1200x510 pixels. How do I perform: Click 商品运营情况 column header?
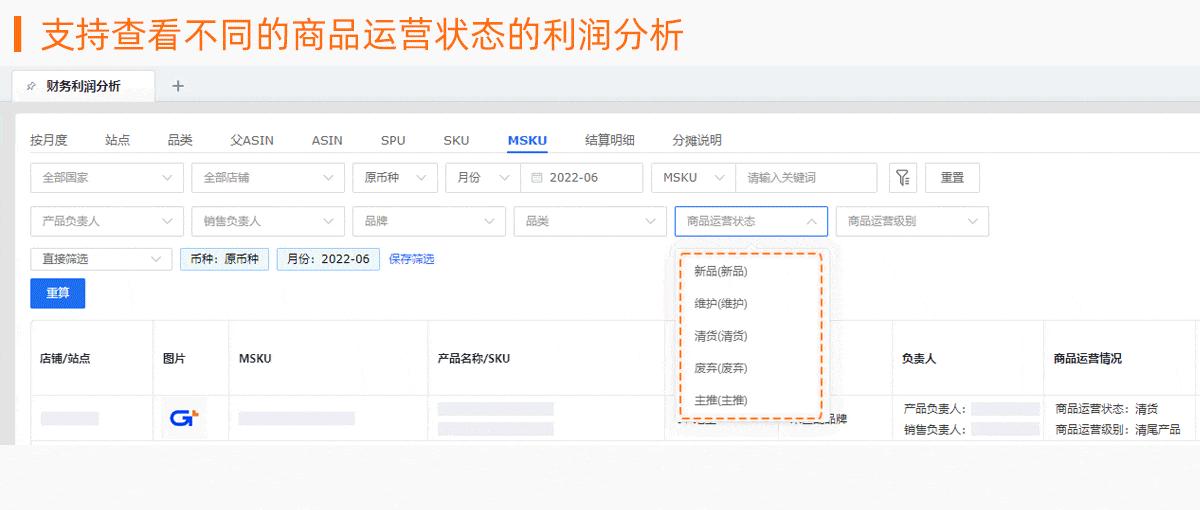coord(1088,358)
